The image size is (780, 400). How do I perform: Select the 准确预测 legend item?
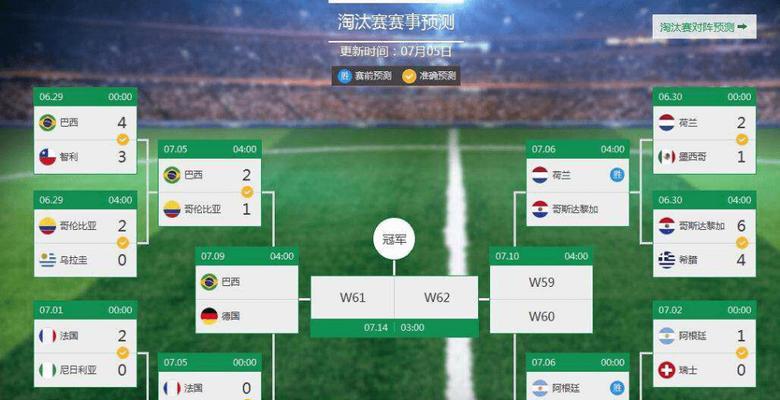(429, 76)
